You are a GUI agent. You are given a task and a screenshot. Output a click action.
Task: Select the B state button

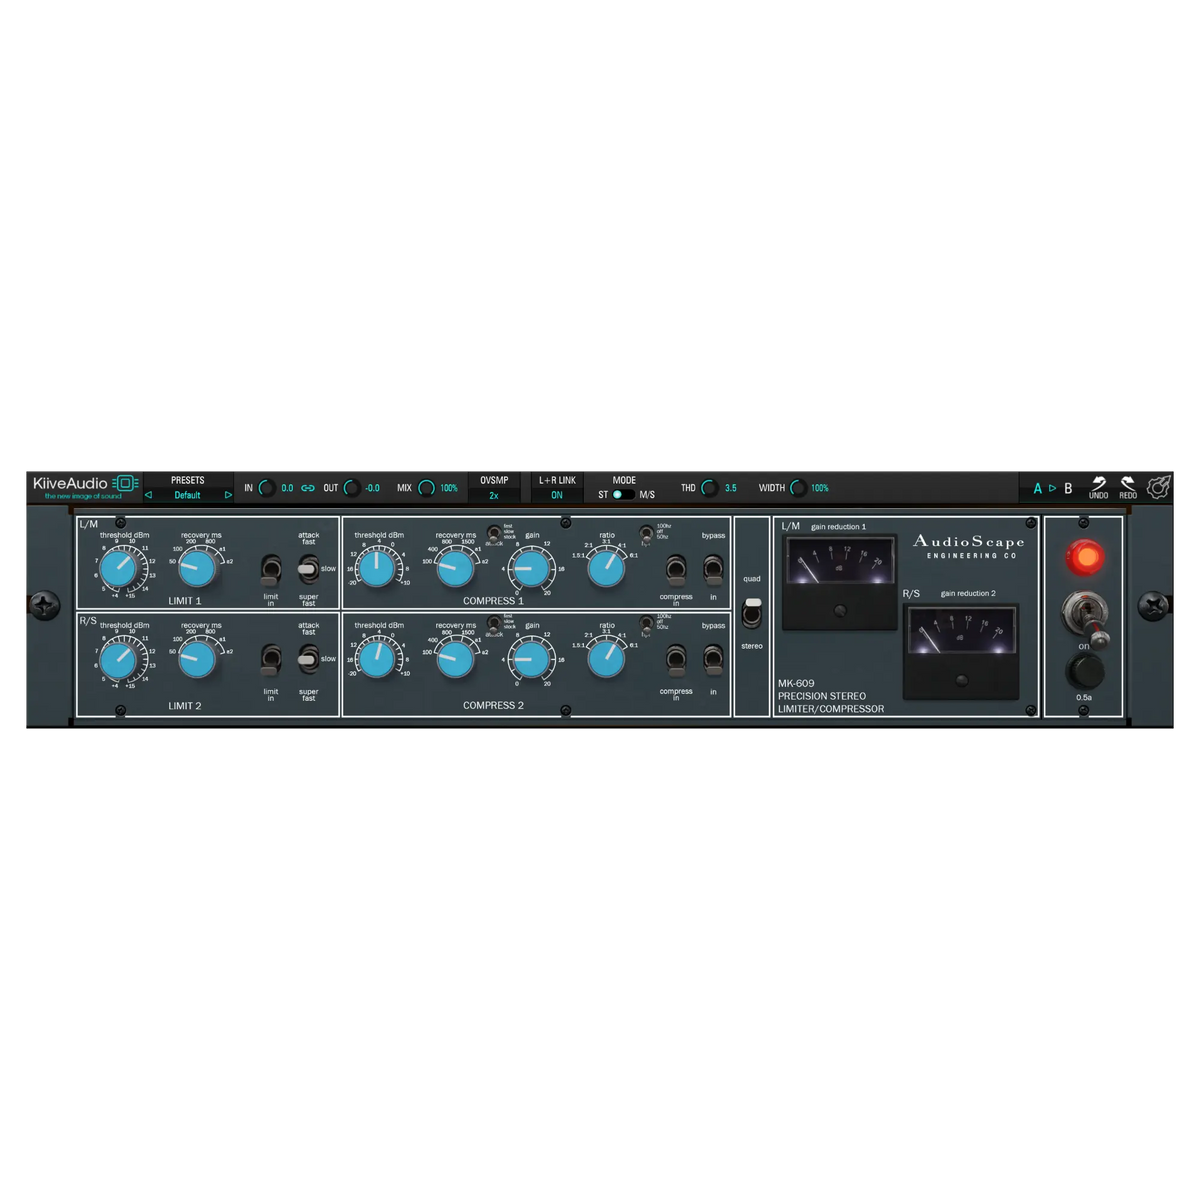(1068, 488)
